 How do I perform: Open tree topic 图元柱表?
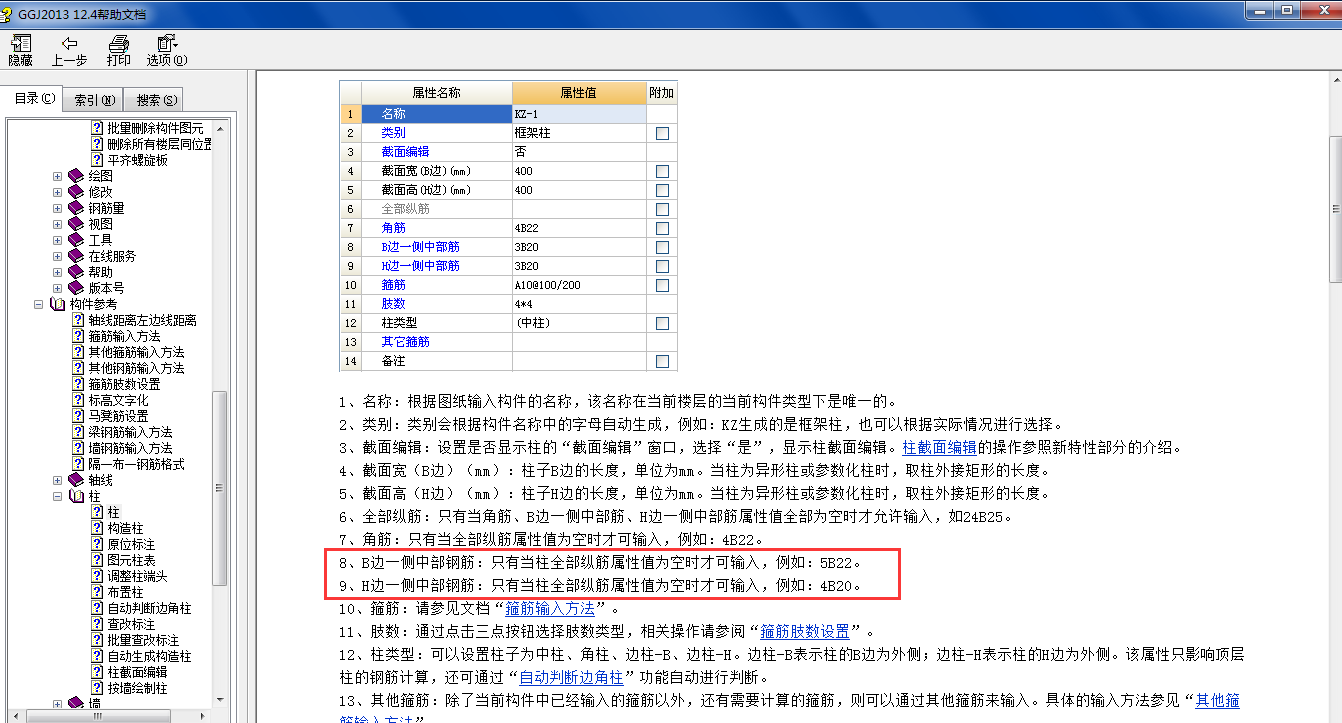click(x=132, y=560)
